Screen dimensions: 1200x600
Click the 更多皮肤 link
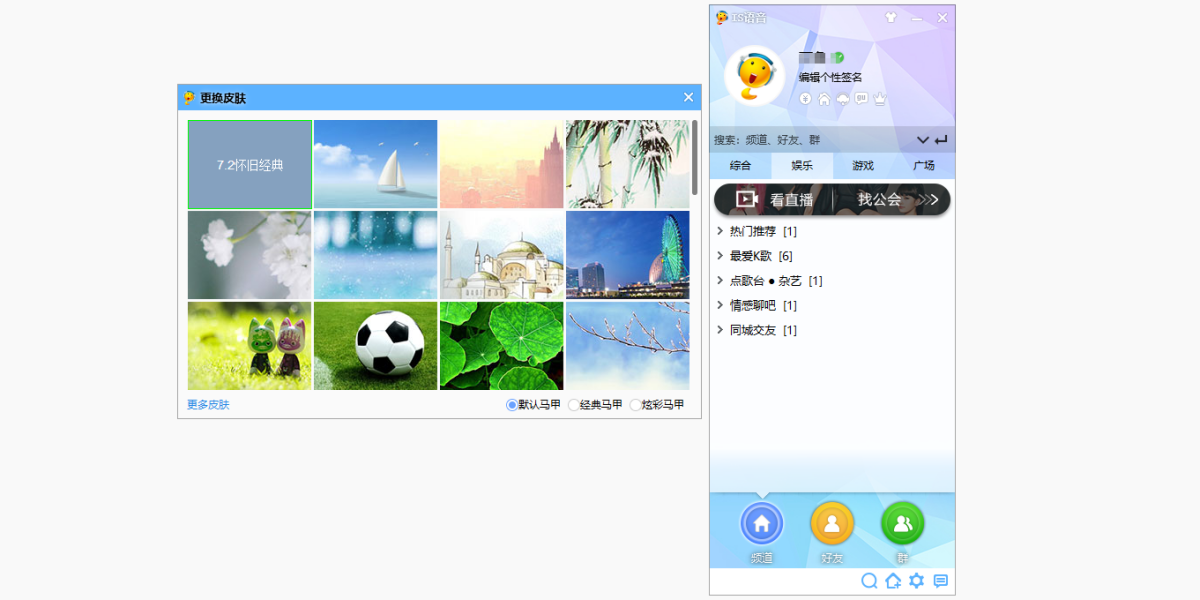click(208, 405)
